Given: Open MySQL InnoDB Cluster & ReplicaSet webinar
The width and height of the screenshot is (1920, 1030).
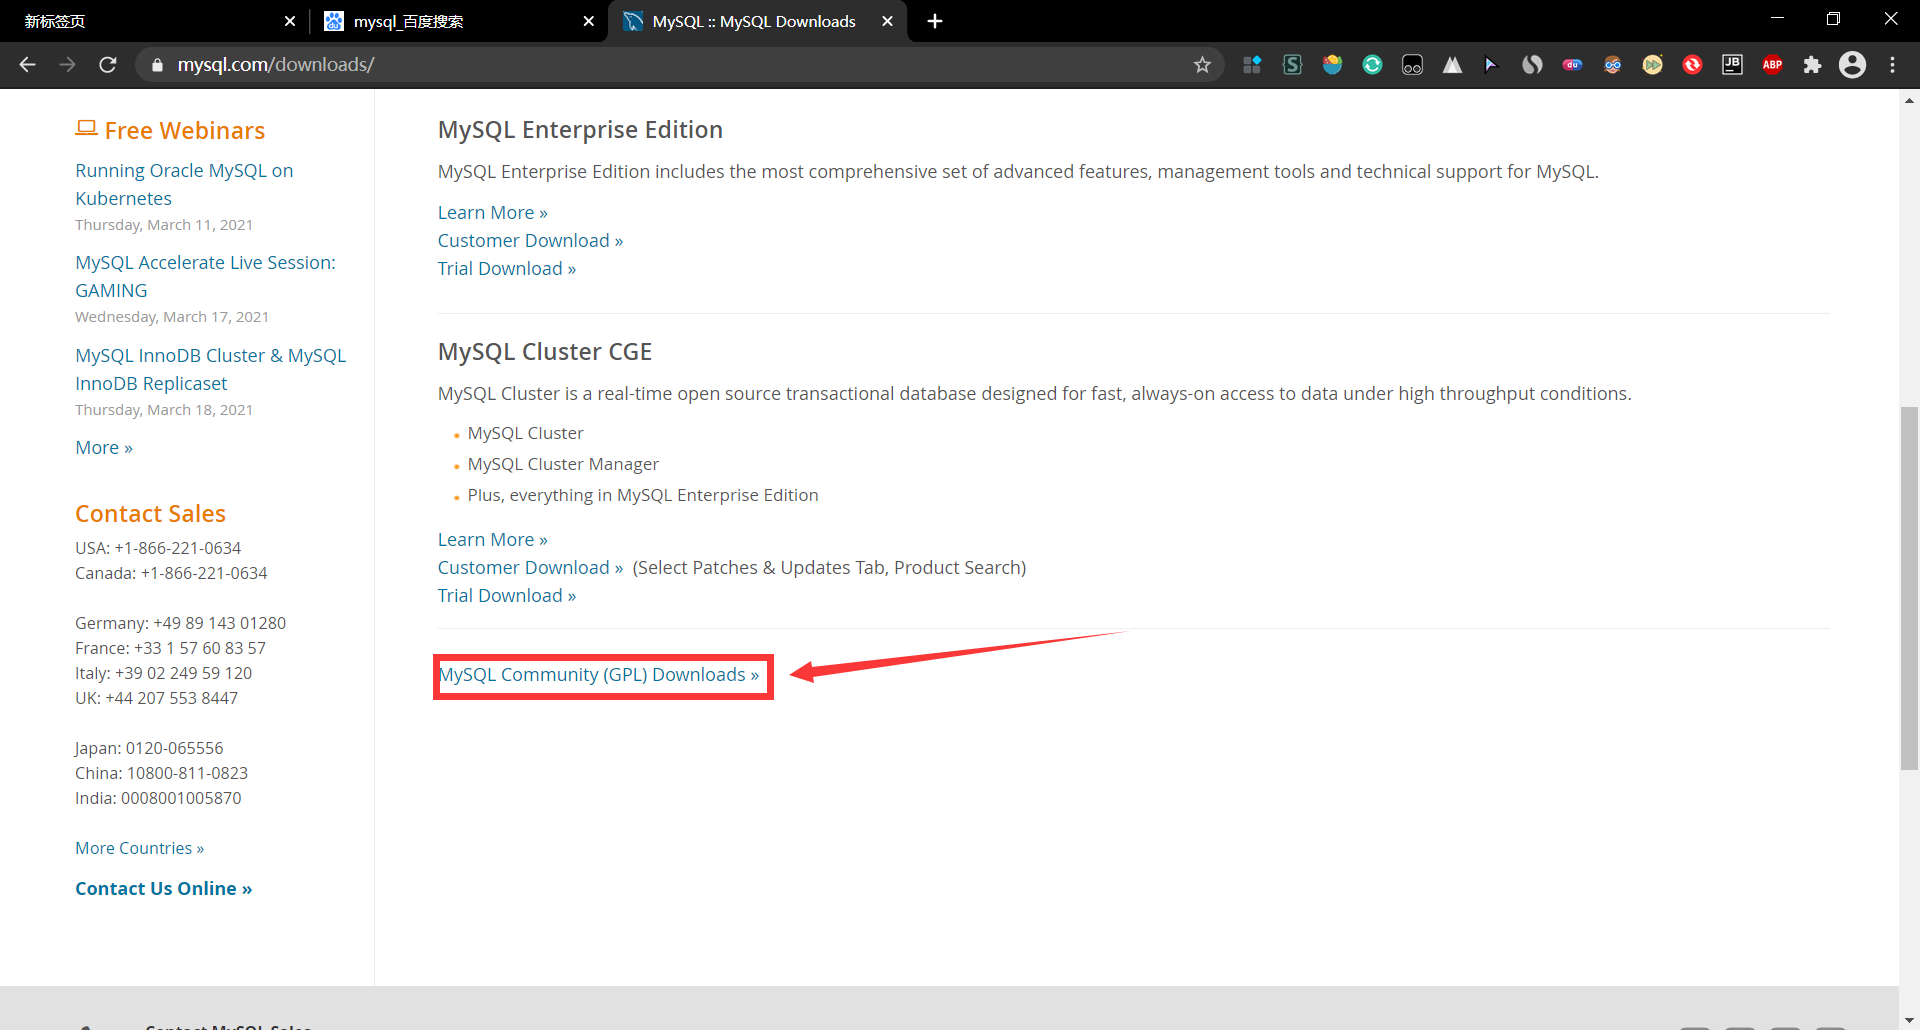Looking at the screenshot, I should [211, 370].
